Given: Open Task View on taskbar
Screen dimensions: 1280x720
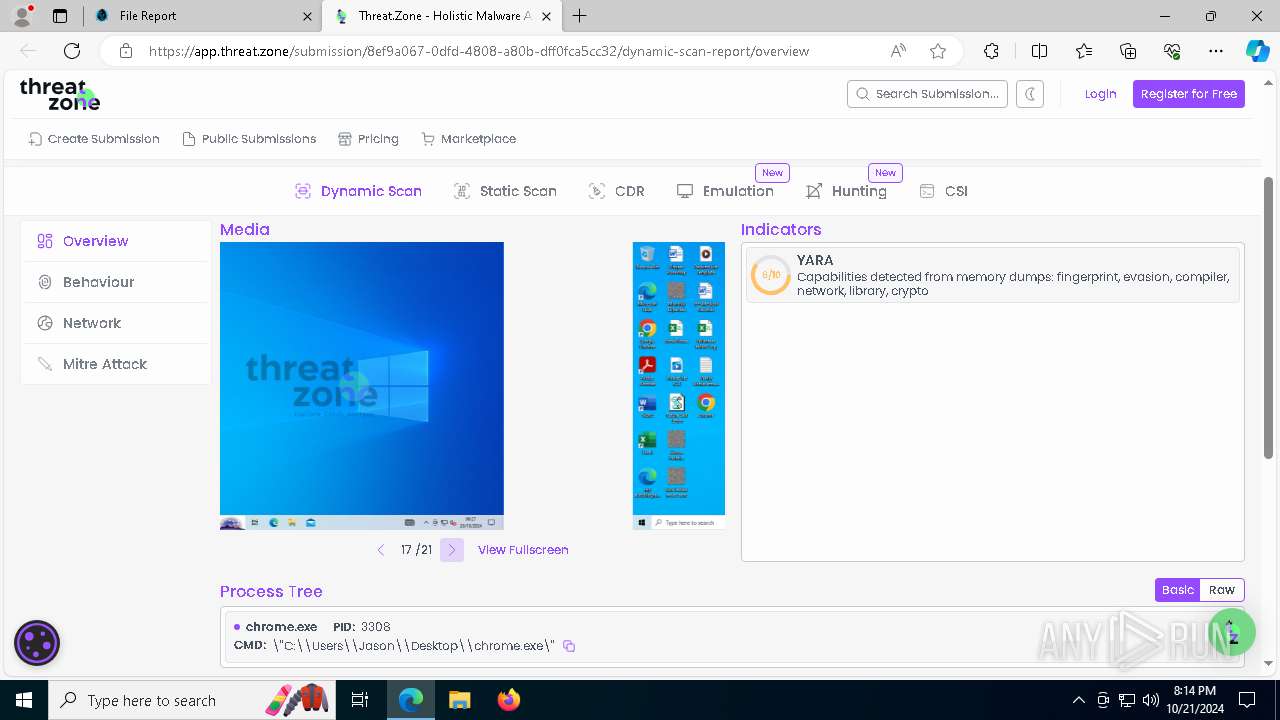Looking at the screenshot, I should [x=361, y=700].
